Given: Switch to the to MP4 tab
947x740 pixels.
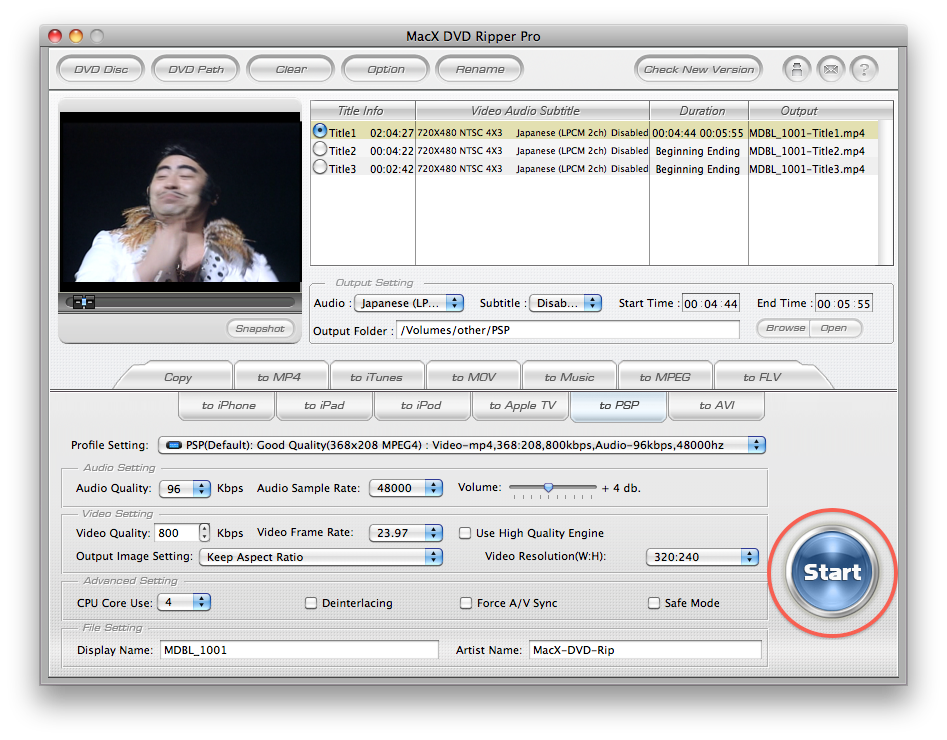Looking at the screenshot, I should point(279,377).
